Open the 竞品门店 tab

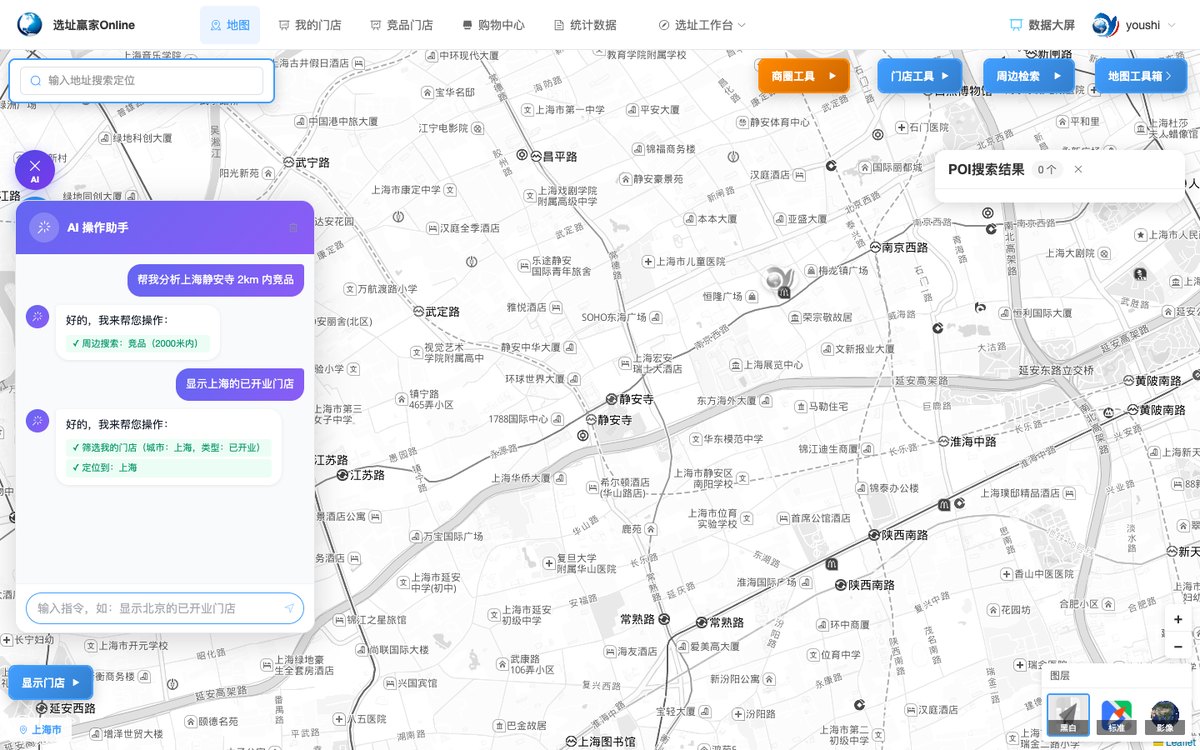click(401, 25)
